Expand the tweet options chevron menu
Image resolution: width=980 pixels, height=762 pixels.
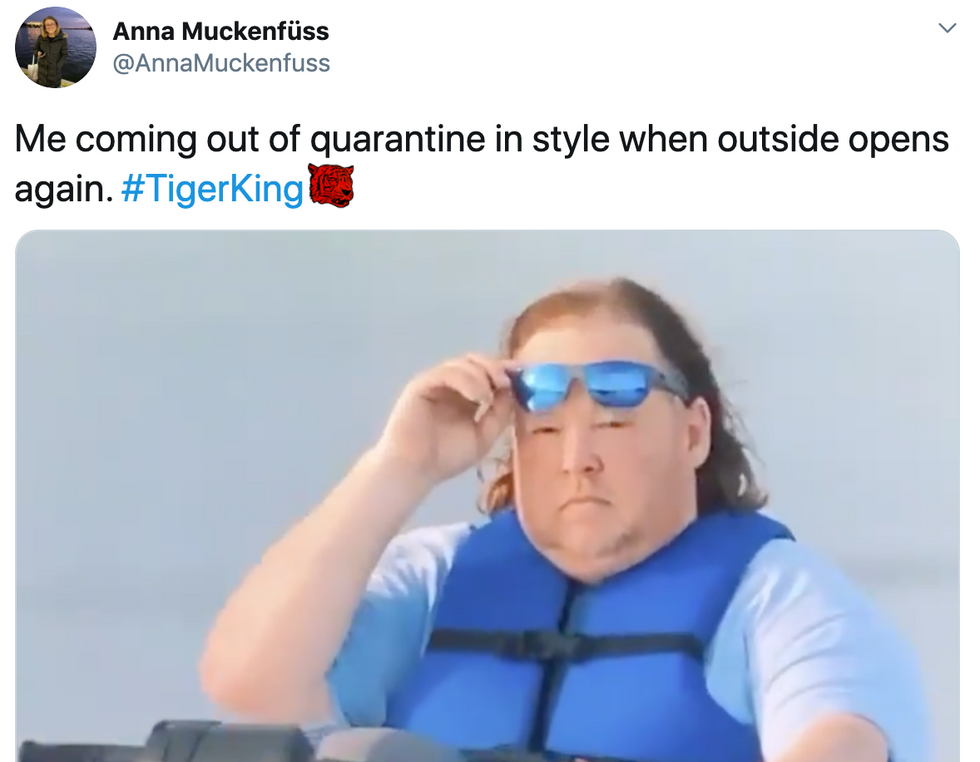948,28
